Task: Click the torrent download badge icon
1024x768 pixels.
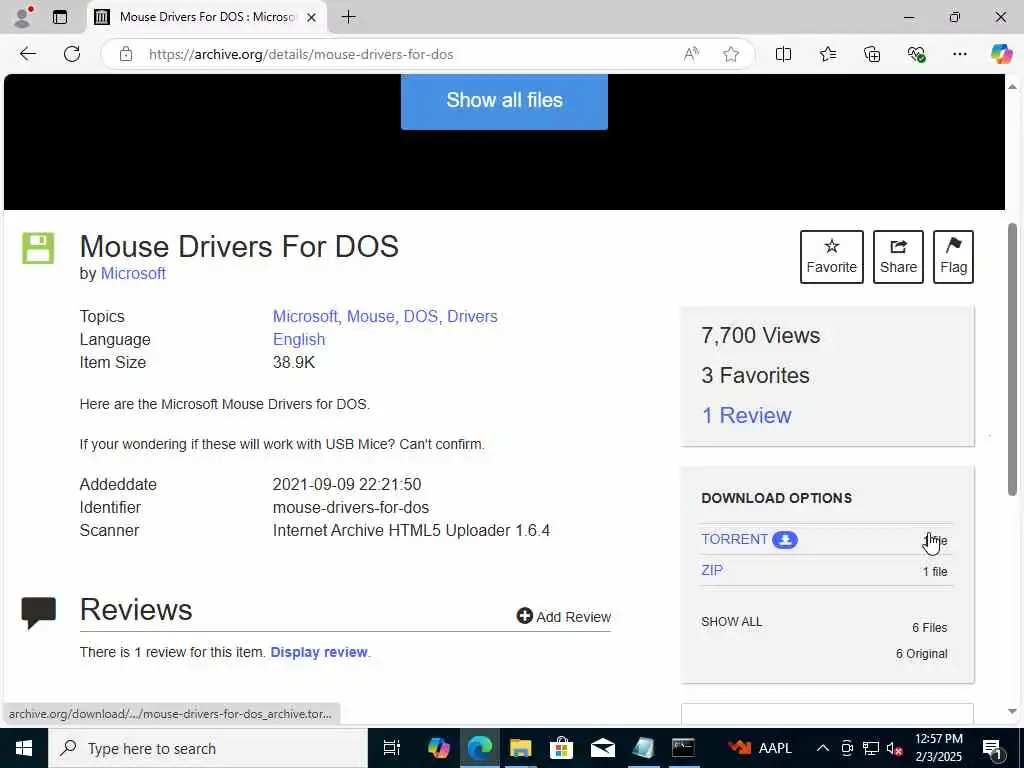Action: pos(785,540)
